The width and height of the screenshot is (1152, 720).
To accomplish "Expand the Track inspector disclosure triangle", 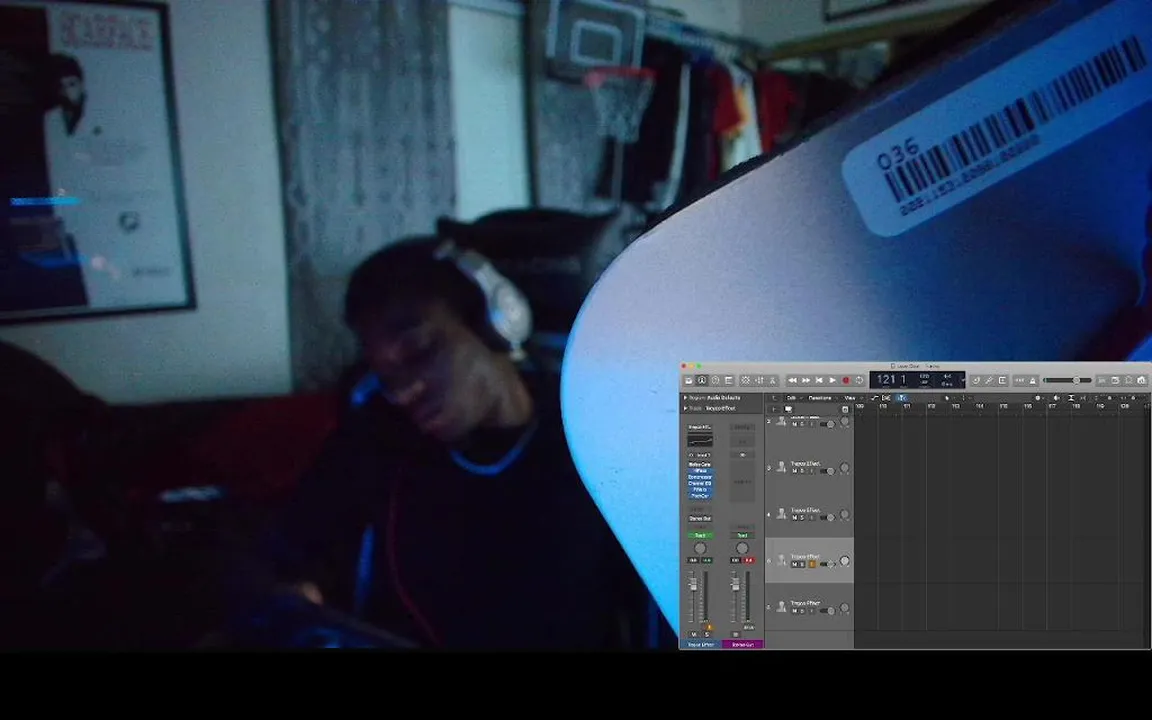I will (685, 408).
